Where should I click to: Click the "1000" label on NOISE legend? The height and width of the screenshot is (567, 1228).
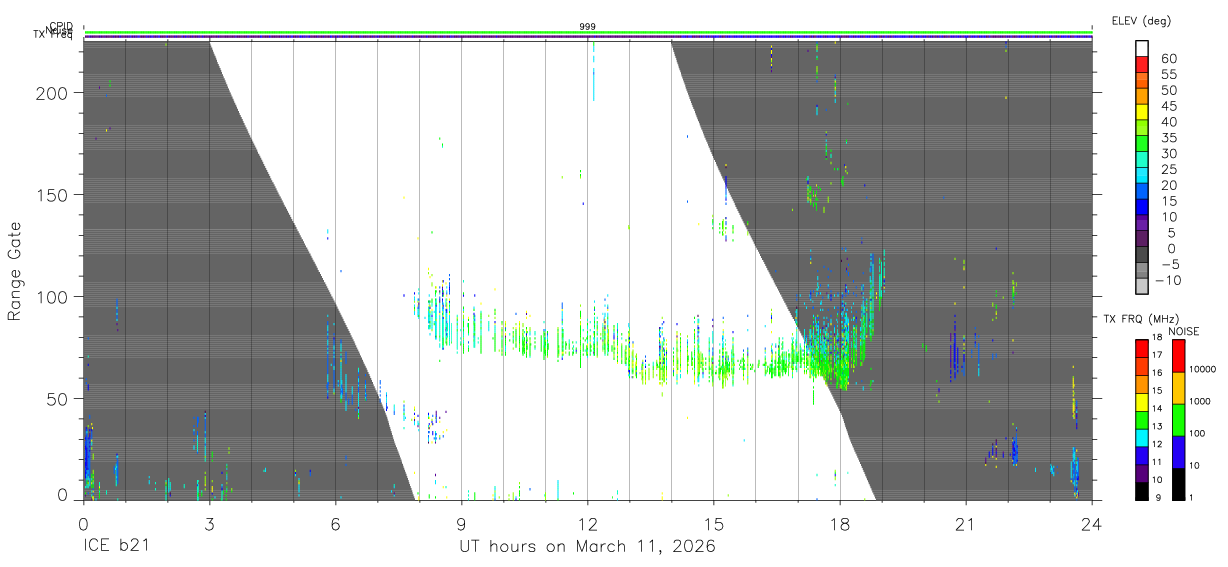coord(1198,401)
